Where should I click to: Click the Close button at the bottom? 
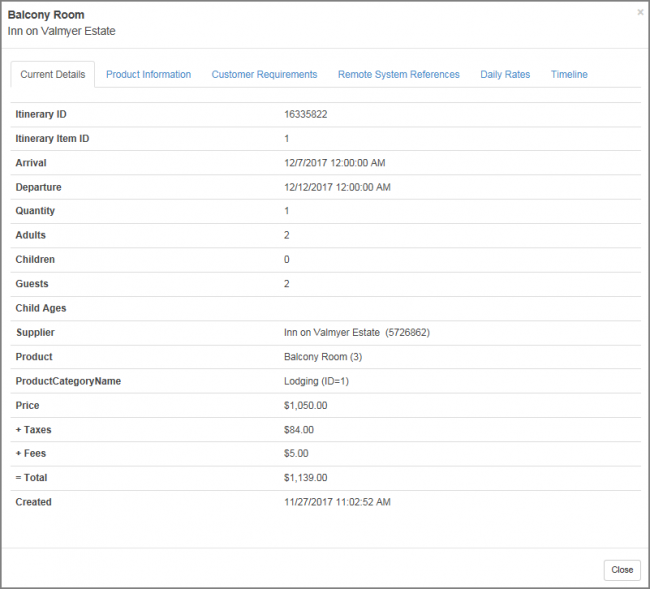[622, 569]
